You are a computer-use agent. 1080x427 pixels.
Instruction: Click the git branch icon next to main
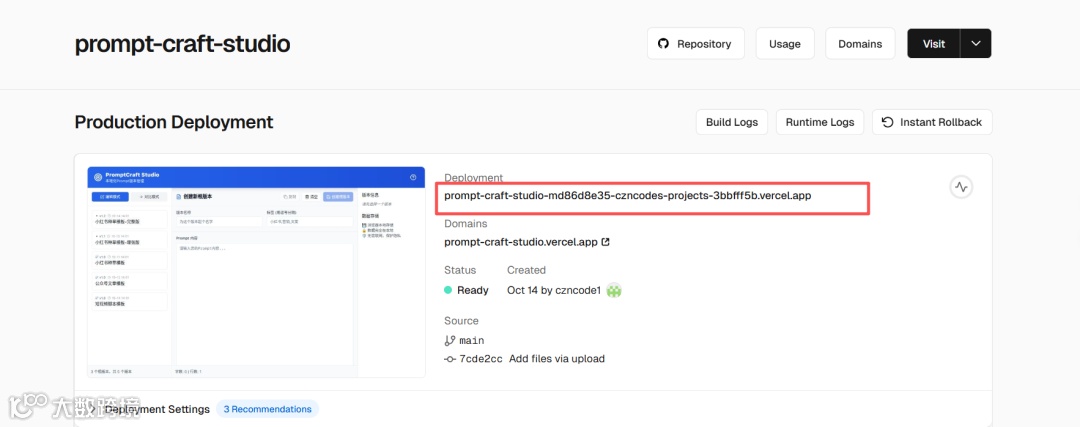450,340
